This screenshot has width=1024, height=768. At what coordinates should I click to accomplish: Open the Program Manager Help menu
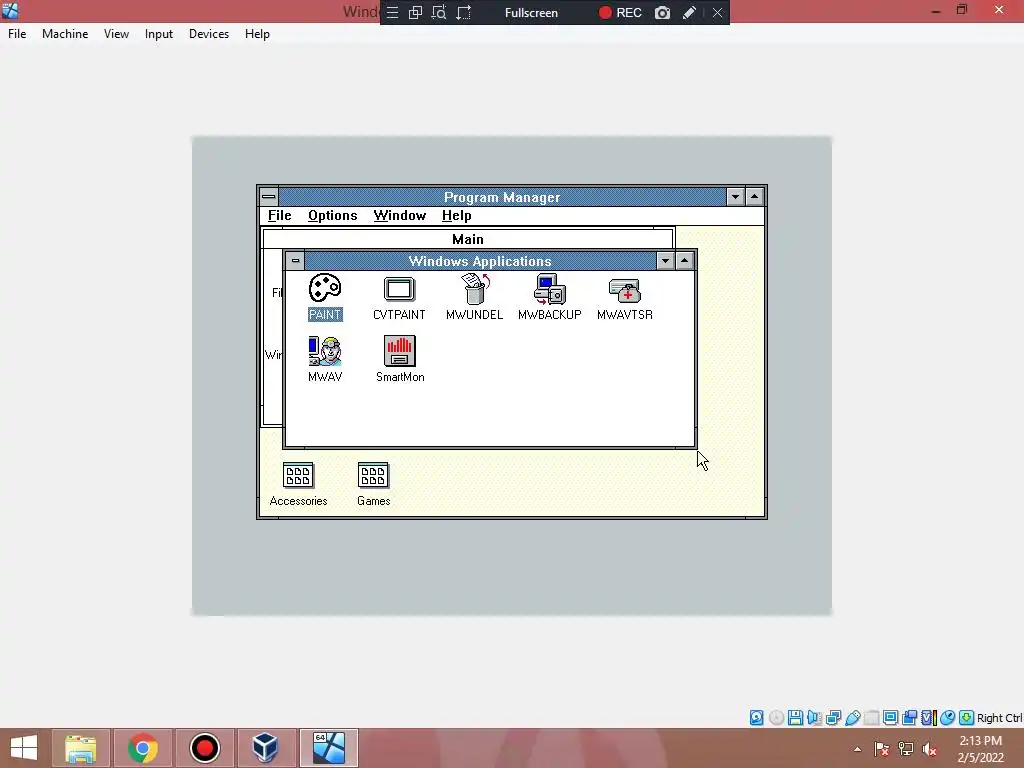[x=456, y=216]
